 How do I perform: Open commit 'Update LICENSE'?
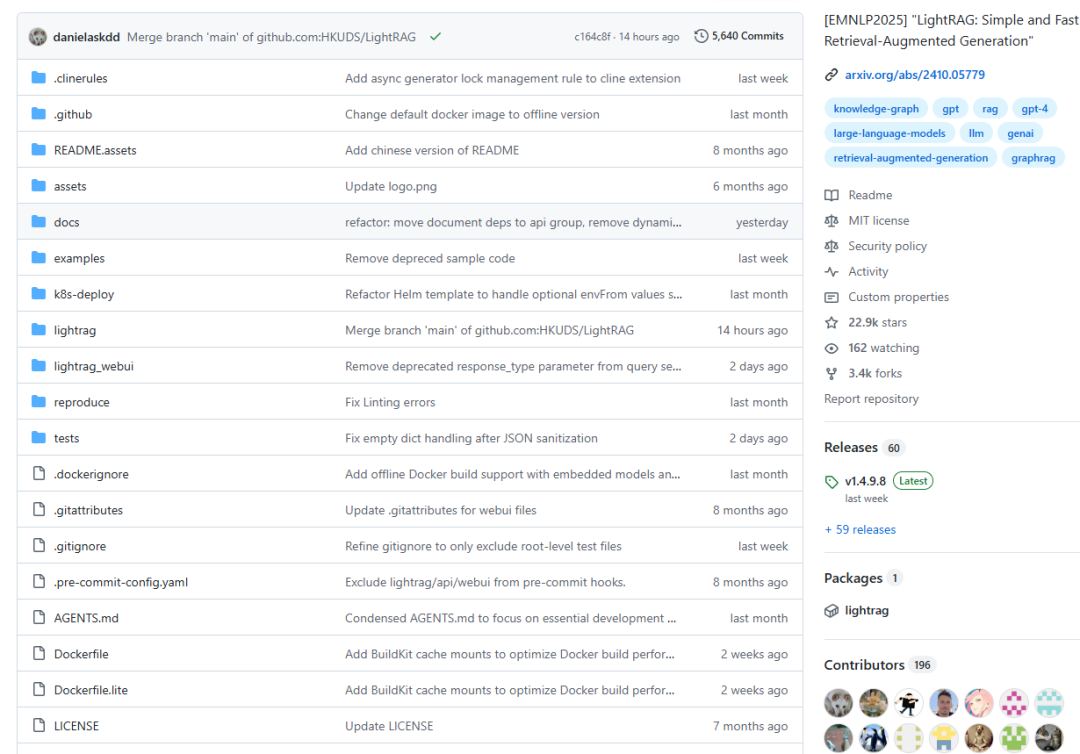pos(389,726)
